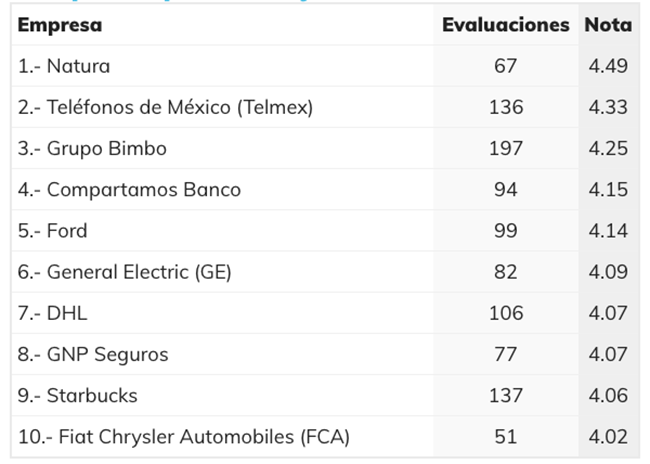
Task: Click Teléfonos de México (Telmex) entry
Action: coord(165,107)
